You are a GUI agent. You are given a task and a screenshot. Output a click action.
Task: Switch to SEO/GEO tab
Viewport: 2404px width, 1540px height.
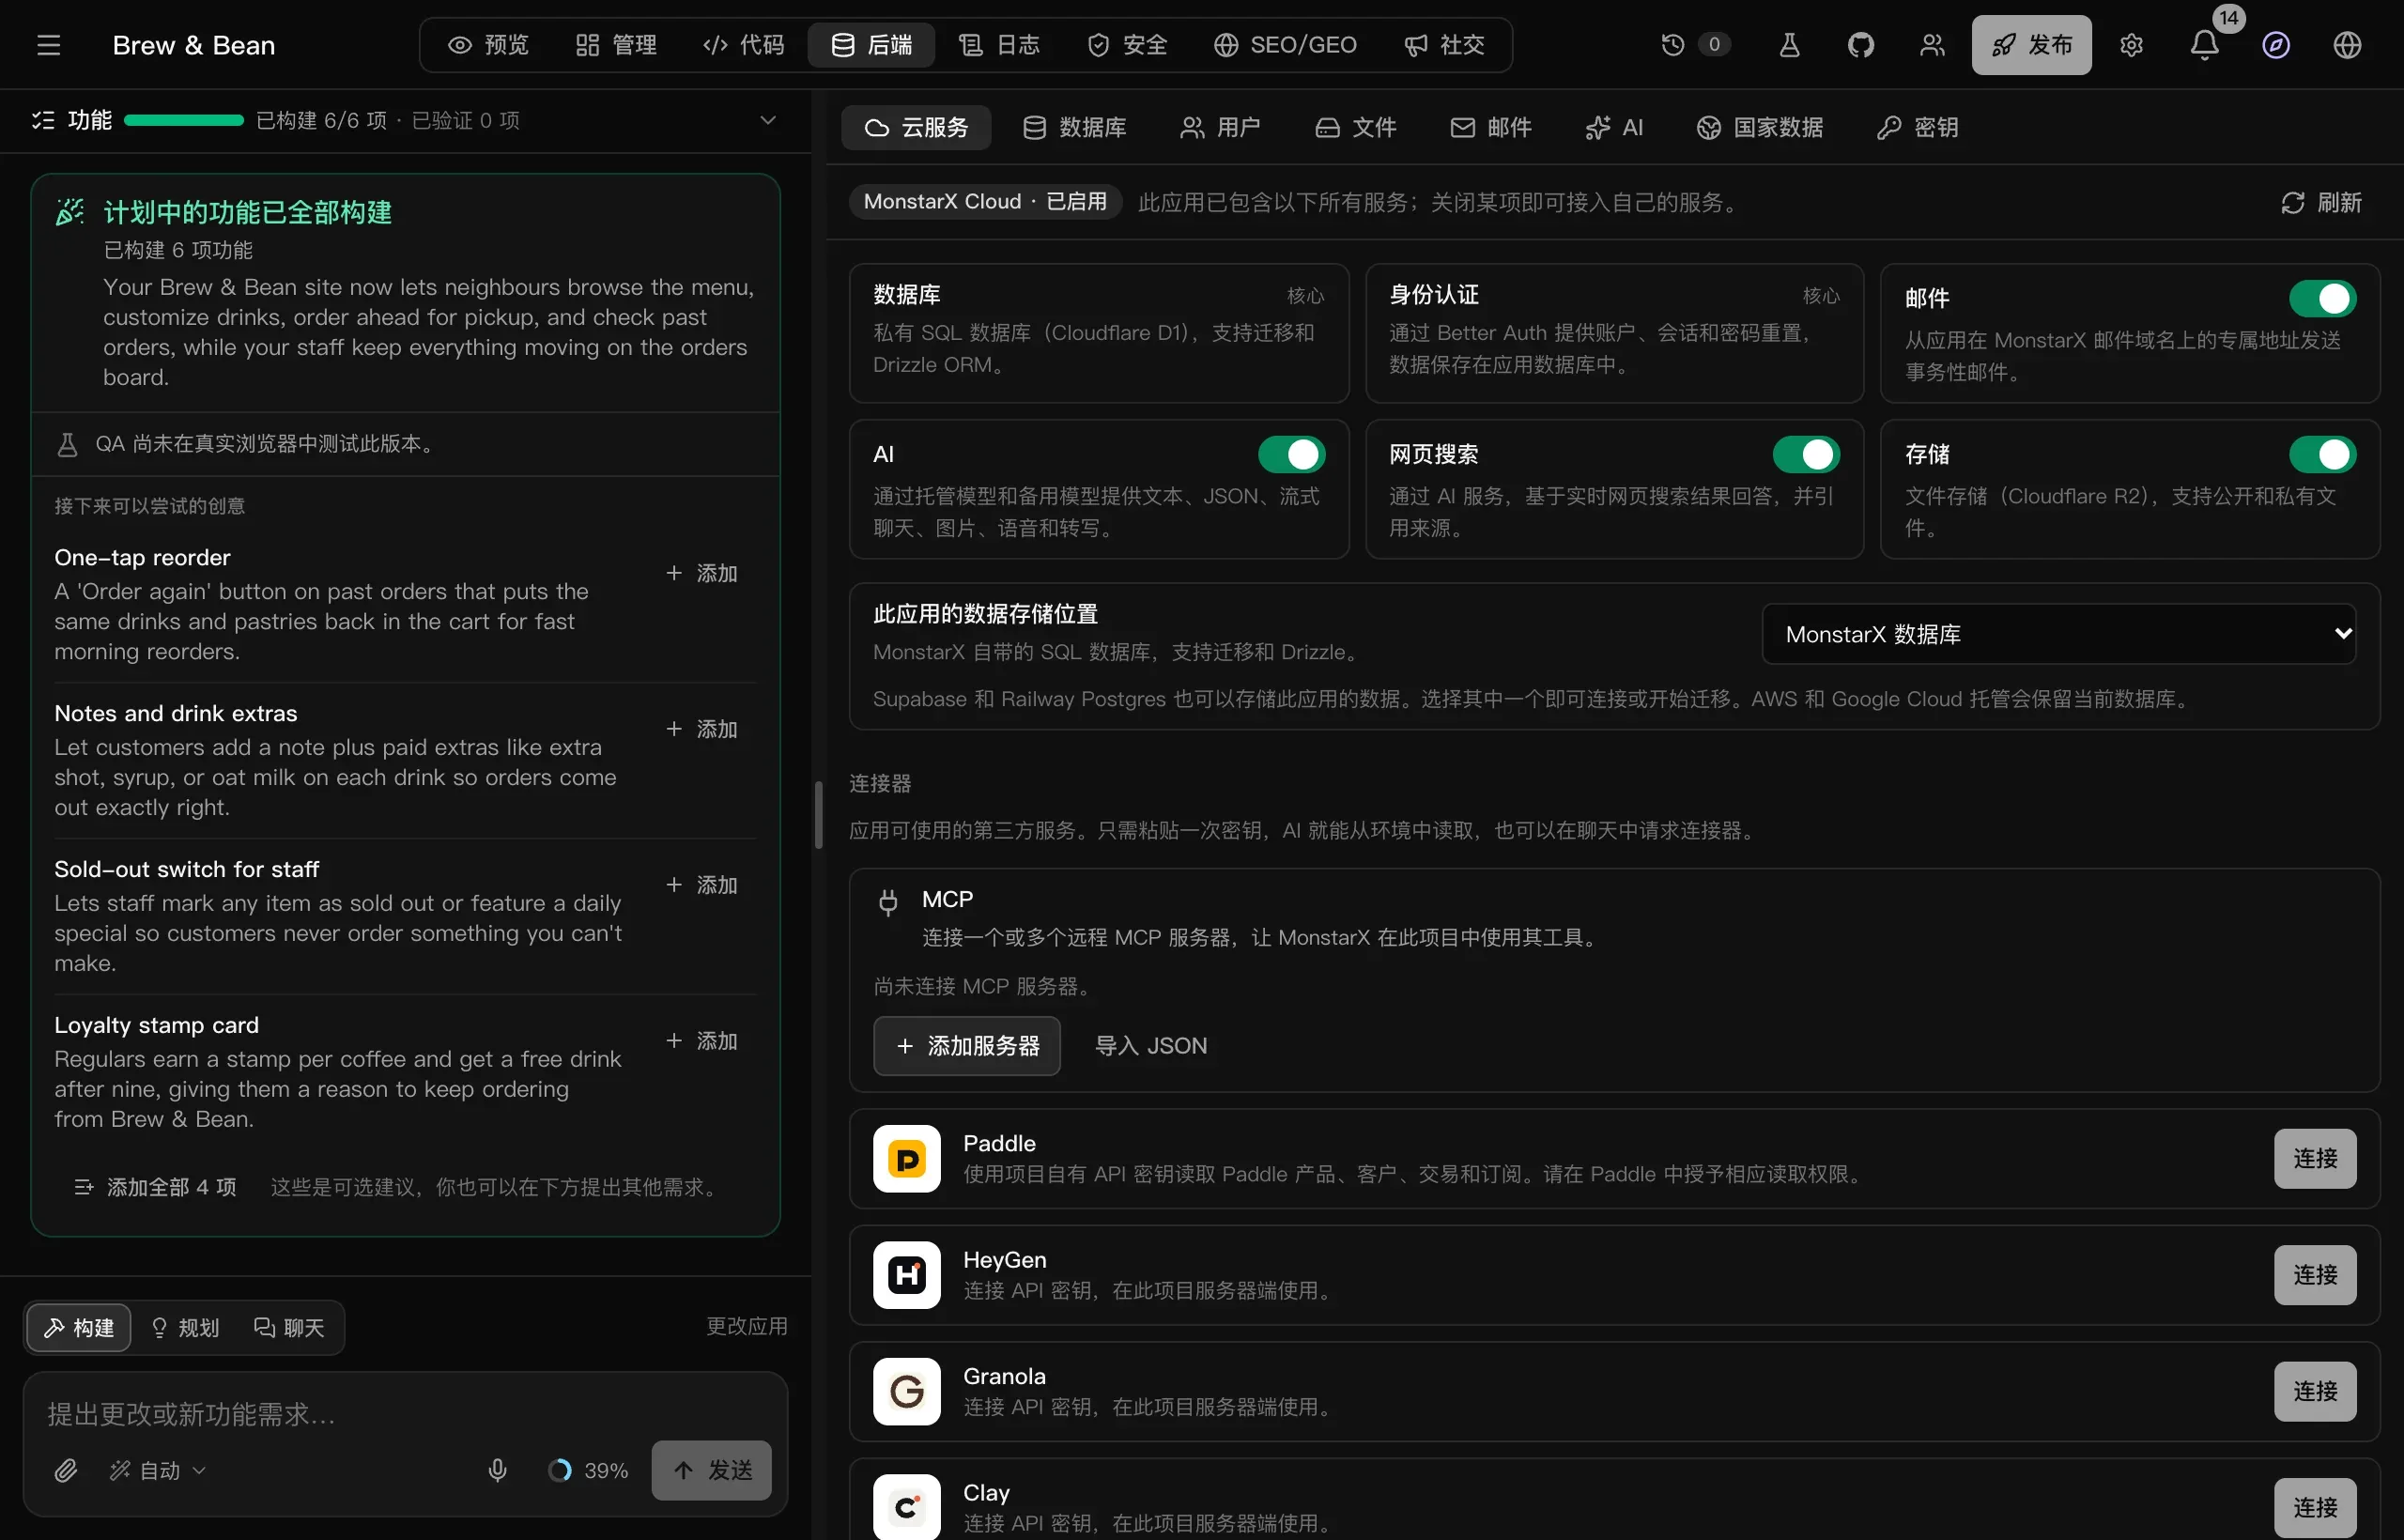[1285, 45]
